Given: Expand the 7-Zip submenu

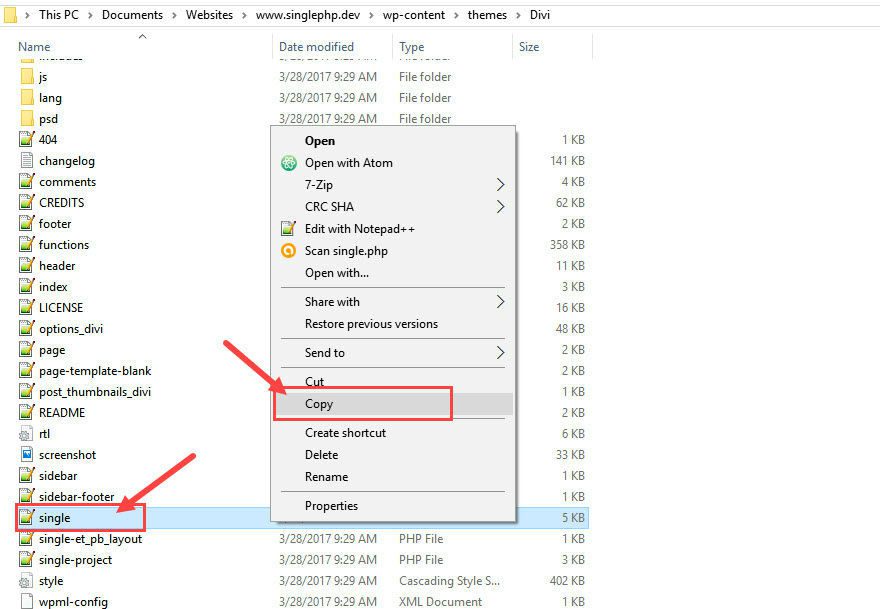Looking at the screenshot, I should point(500,185).
